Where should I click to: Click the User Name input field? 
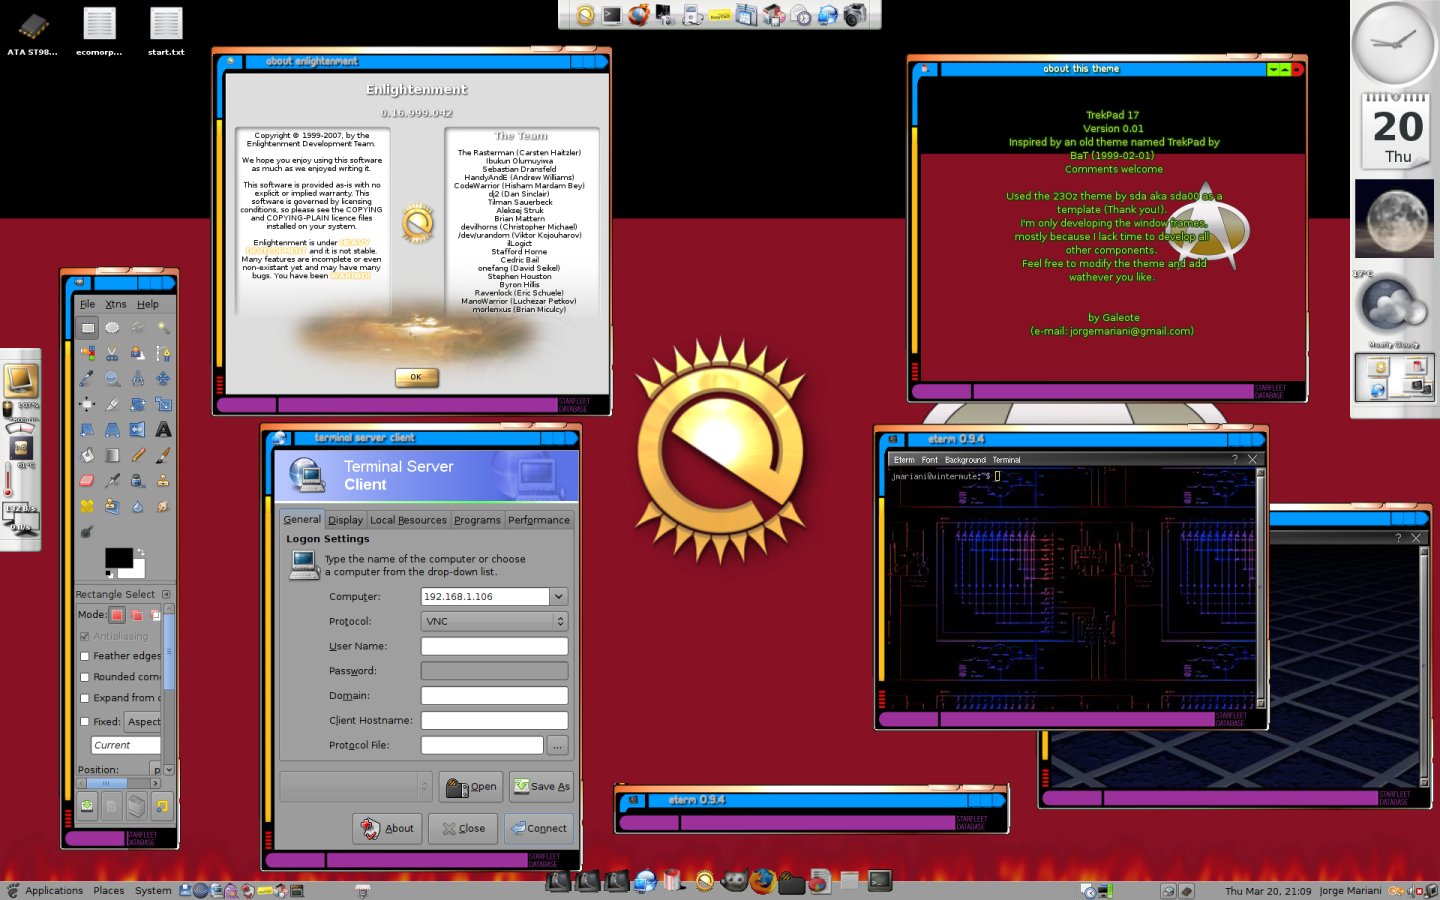pyautogui.click(x=494, y=646)
